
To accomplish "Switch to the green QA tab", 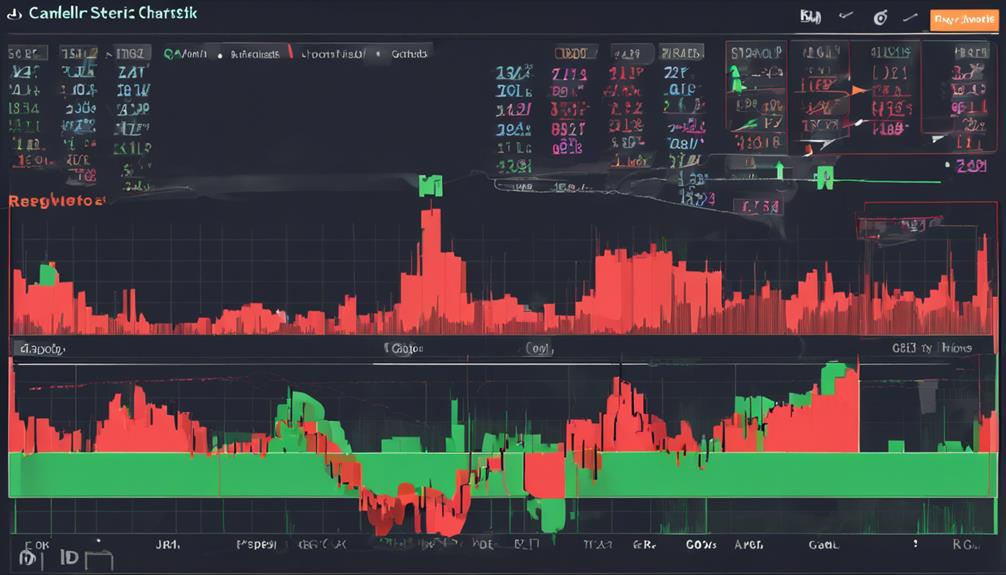I will (185, 55).
